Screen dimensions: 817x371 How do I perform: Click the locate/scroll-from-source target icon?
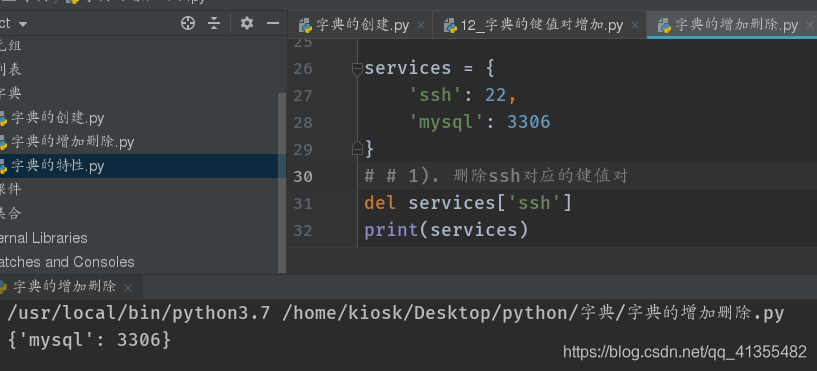click(x=188, y=23)
